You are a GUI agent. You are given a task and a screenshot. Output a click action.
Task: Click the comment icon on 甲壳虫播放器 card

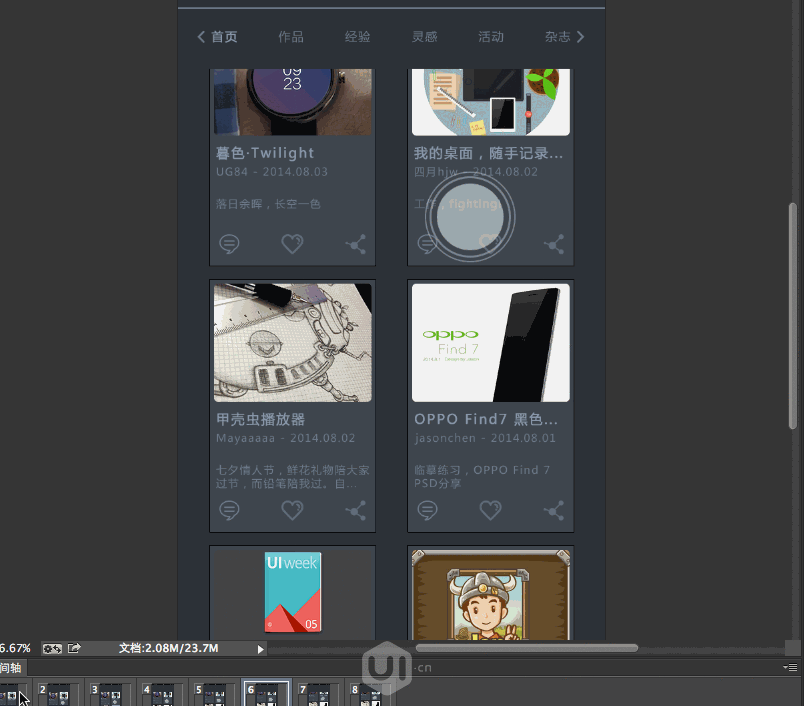(229, 510)
